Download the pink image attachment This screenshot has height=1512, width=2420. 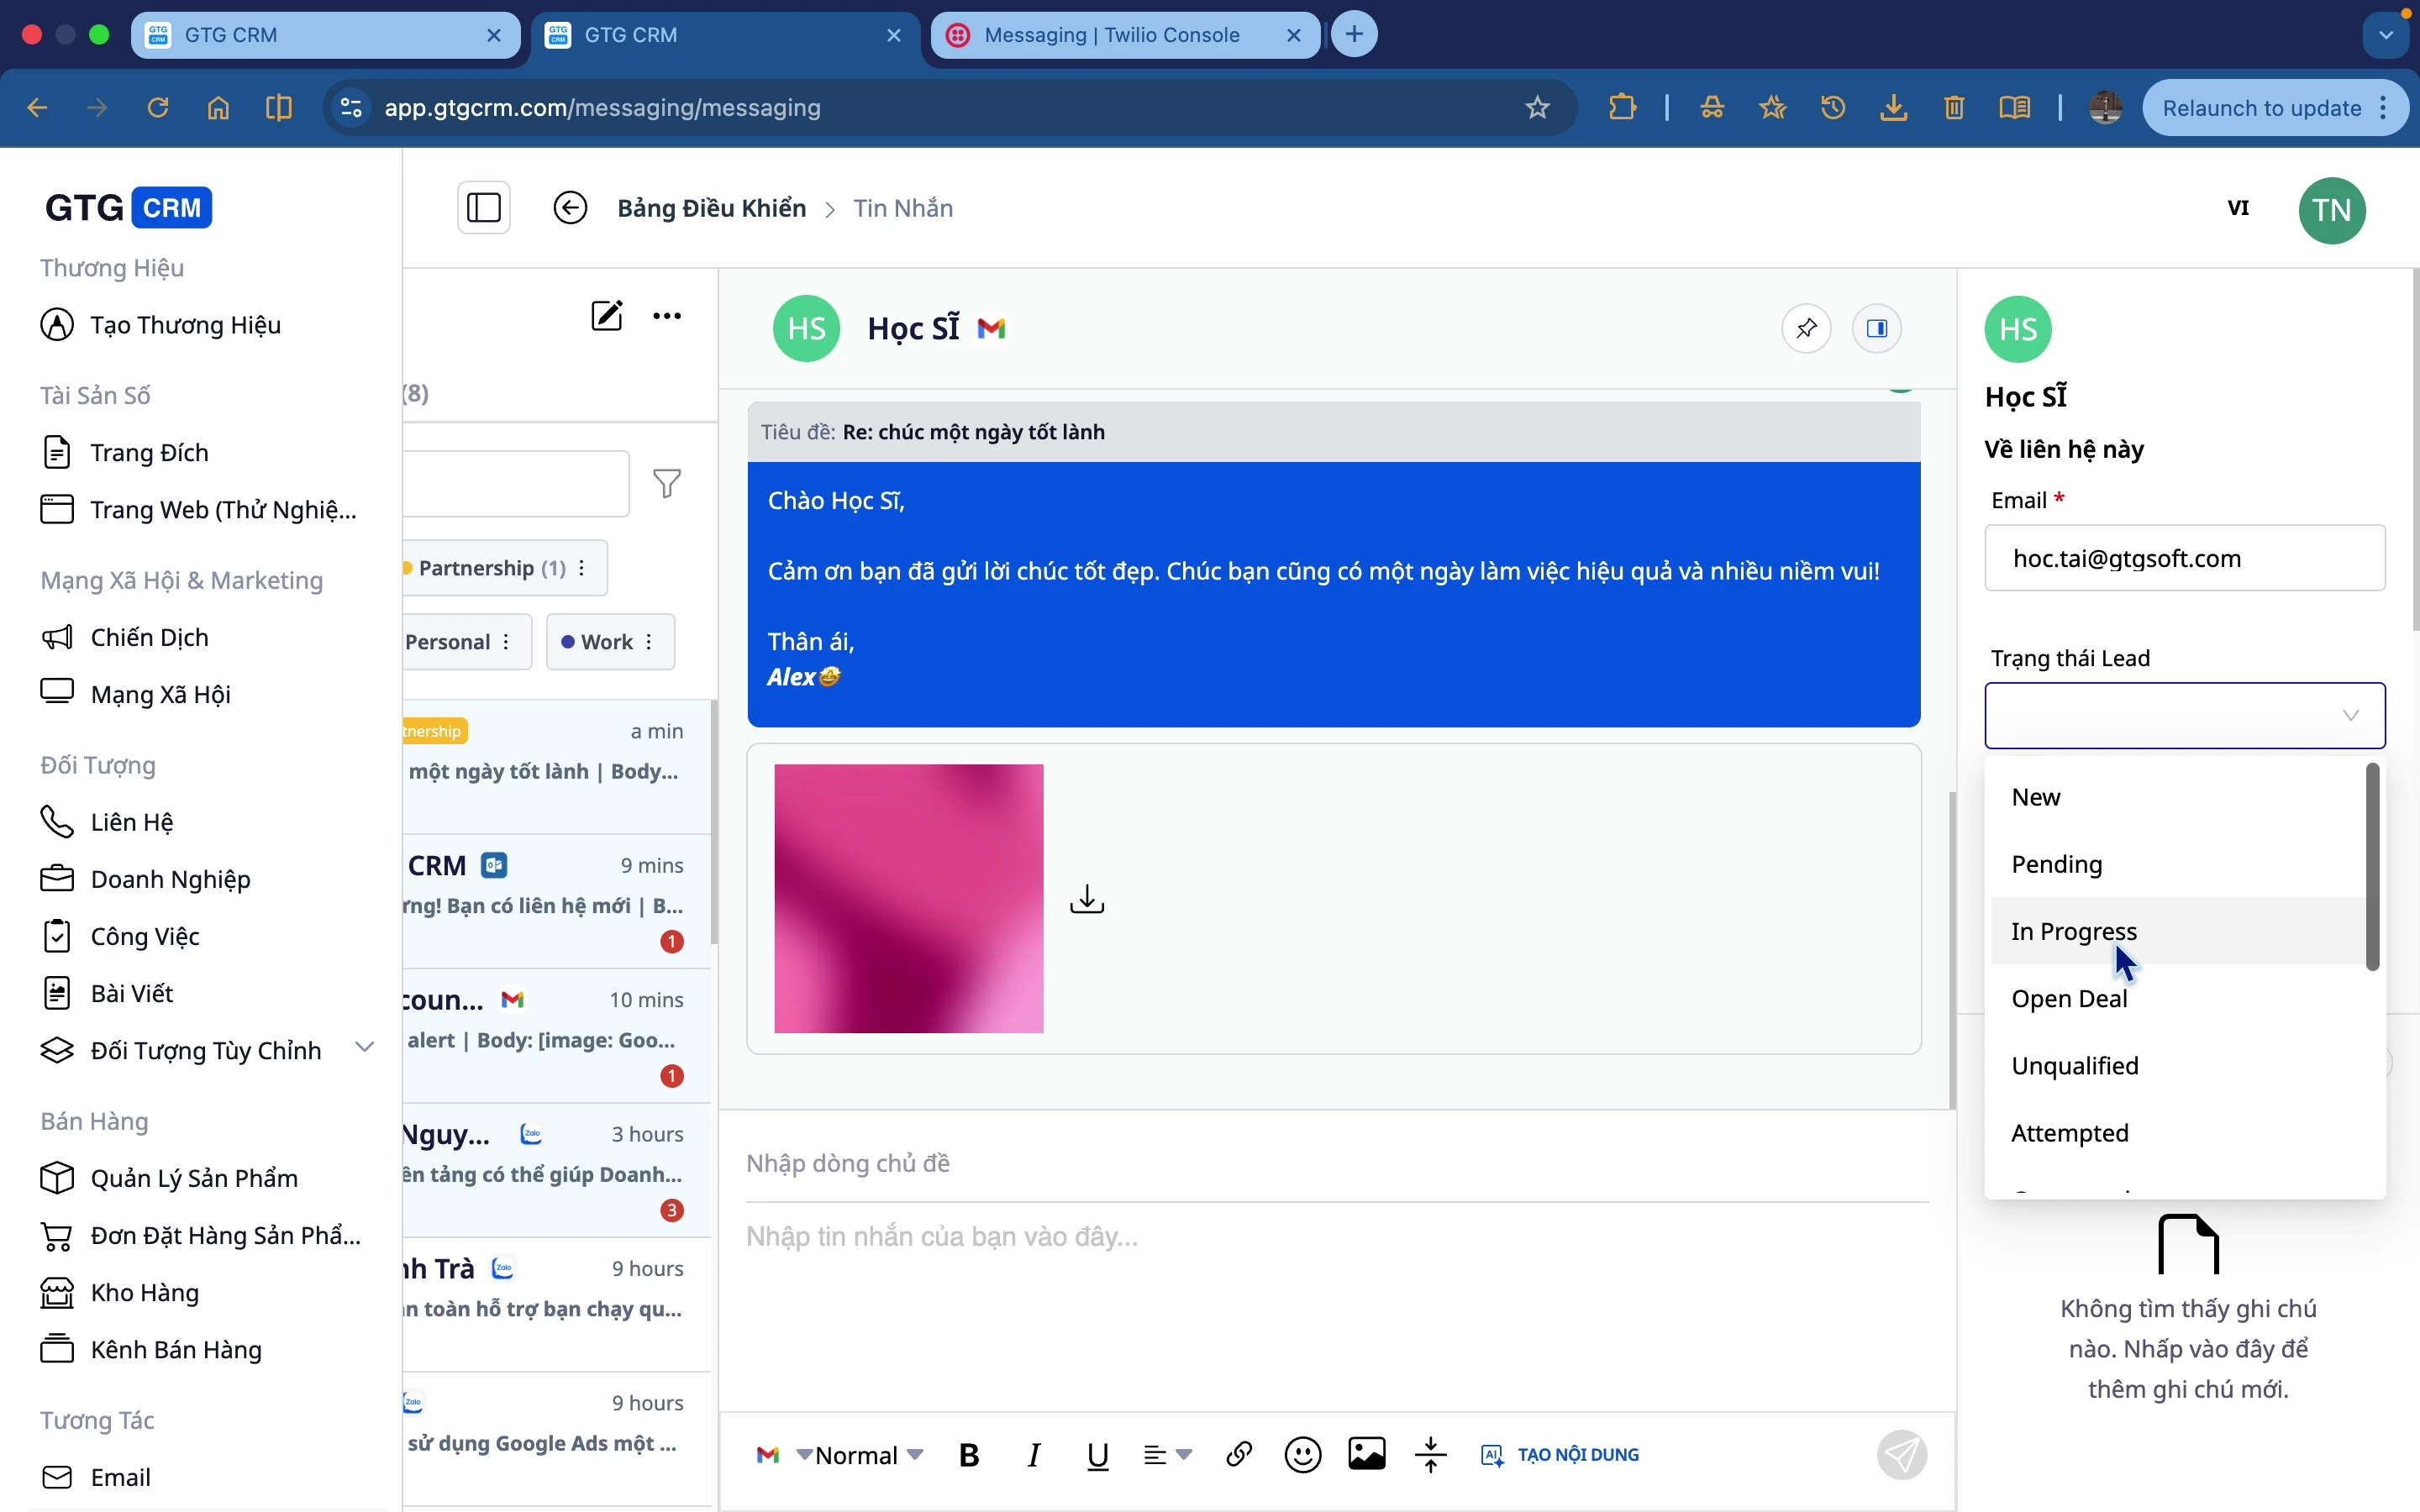1087,898
